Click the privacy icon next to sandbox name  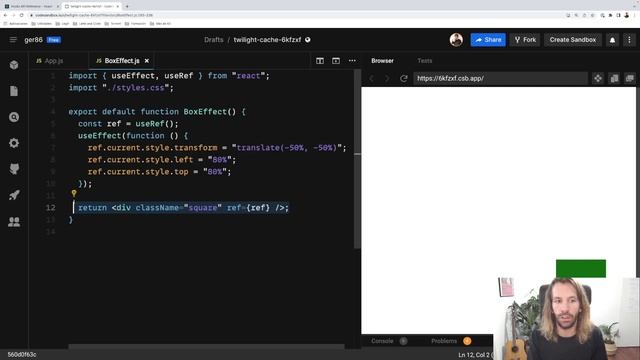pos(308,40)
